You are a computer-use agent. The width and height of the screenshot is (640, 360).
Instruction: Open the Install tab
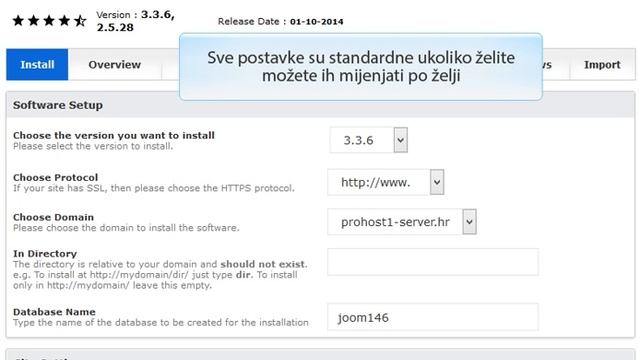pyautogui.click(x=37, y=64)
